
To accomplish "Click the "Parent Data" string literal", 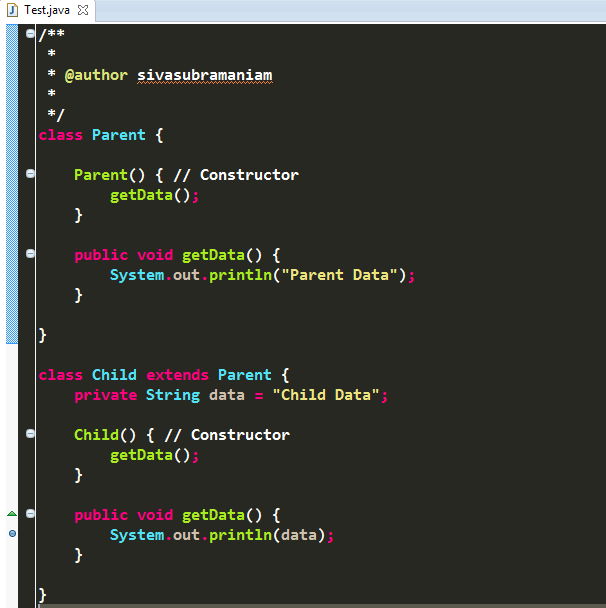I will click(339, 275).
